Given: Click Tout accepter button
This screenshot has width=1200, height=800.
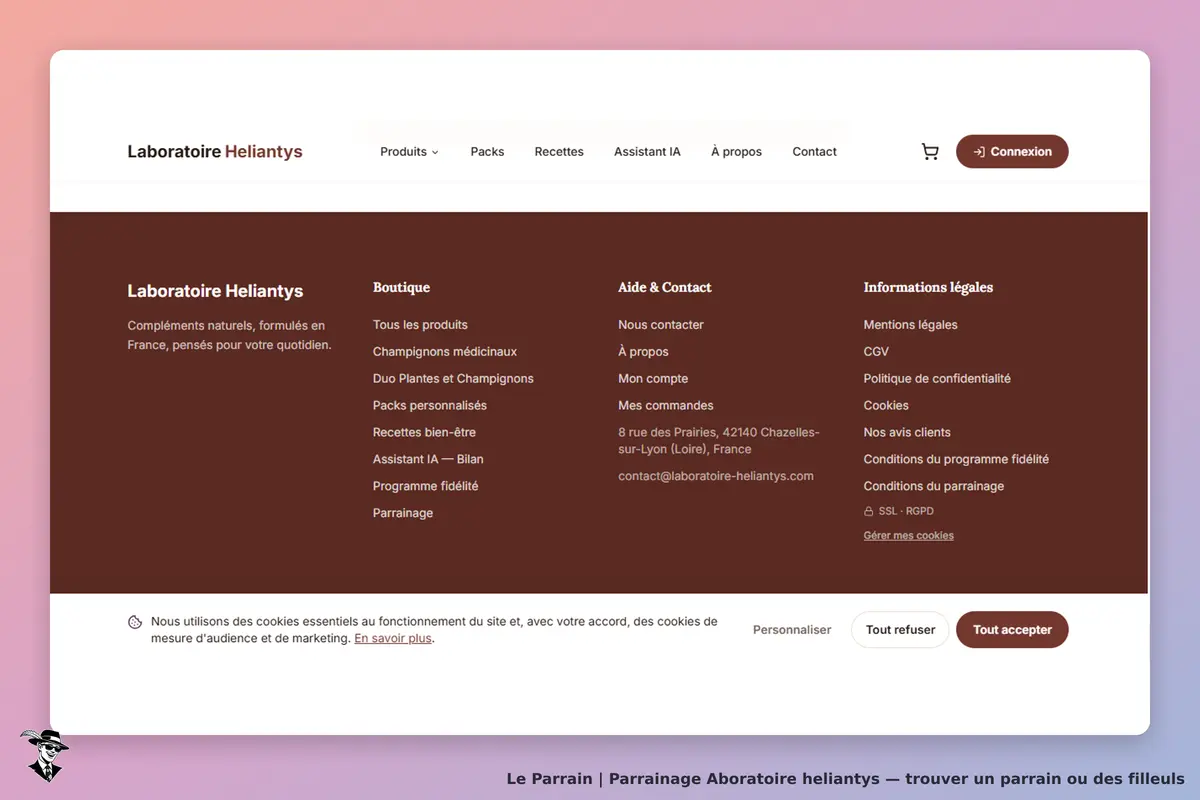Looking at the screenshot, I should tap(1012, 630).
